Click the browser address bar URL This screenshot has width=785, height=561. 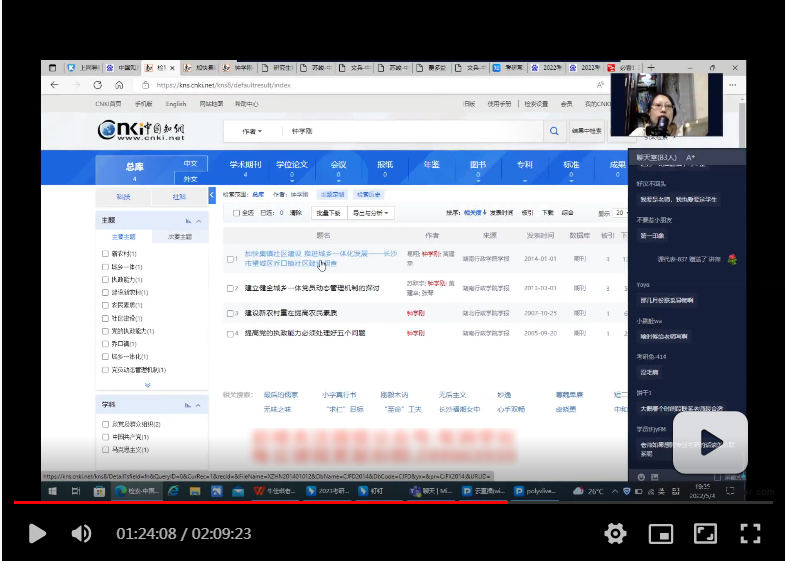coord(223,85)
